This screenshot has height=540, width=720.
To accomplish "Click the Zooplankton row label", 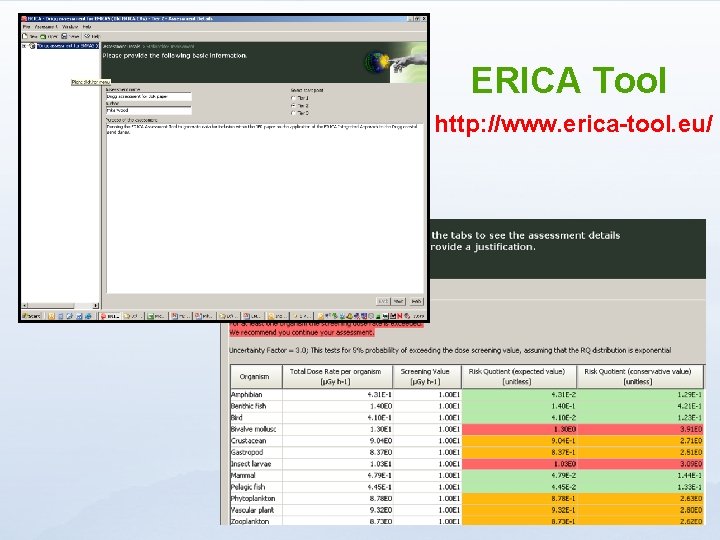I will pyautogui.click(x=250, y=521).
